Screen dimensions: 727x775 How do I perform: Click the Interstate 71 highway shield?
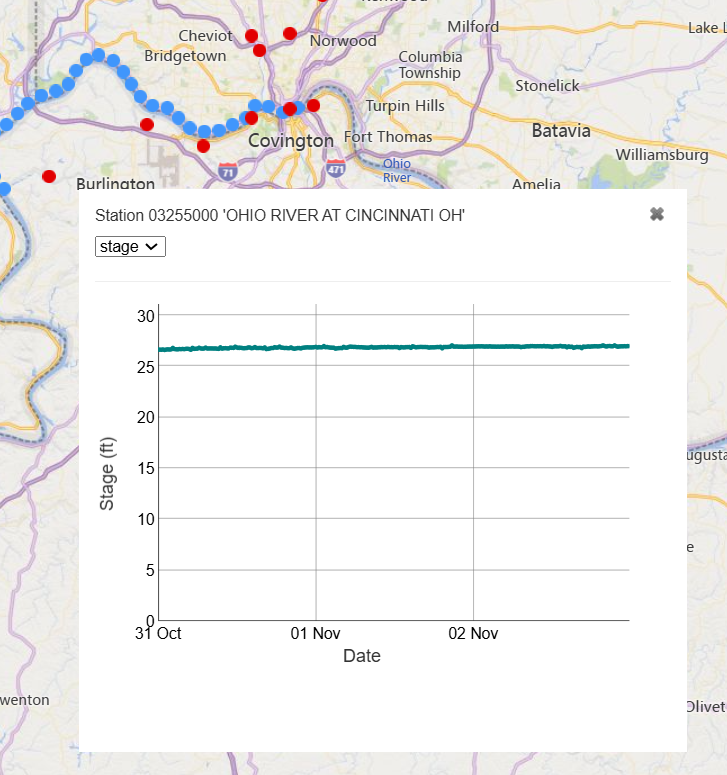coord(228,172)
